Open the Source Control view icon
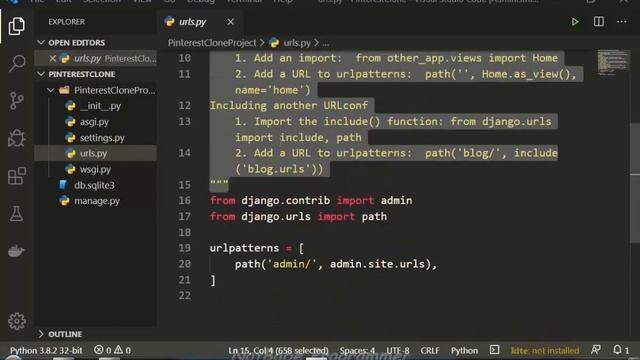This screenshot has height=360, width=640. pos(16,101)
